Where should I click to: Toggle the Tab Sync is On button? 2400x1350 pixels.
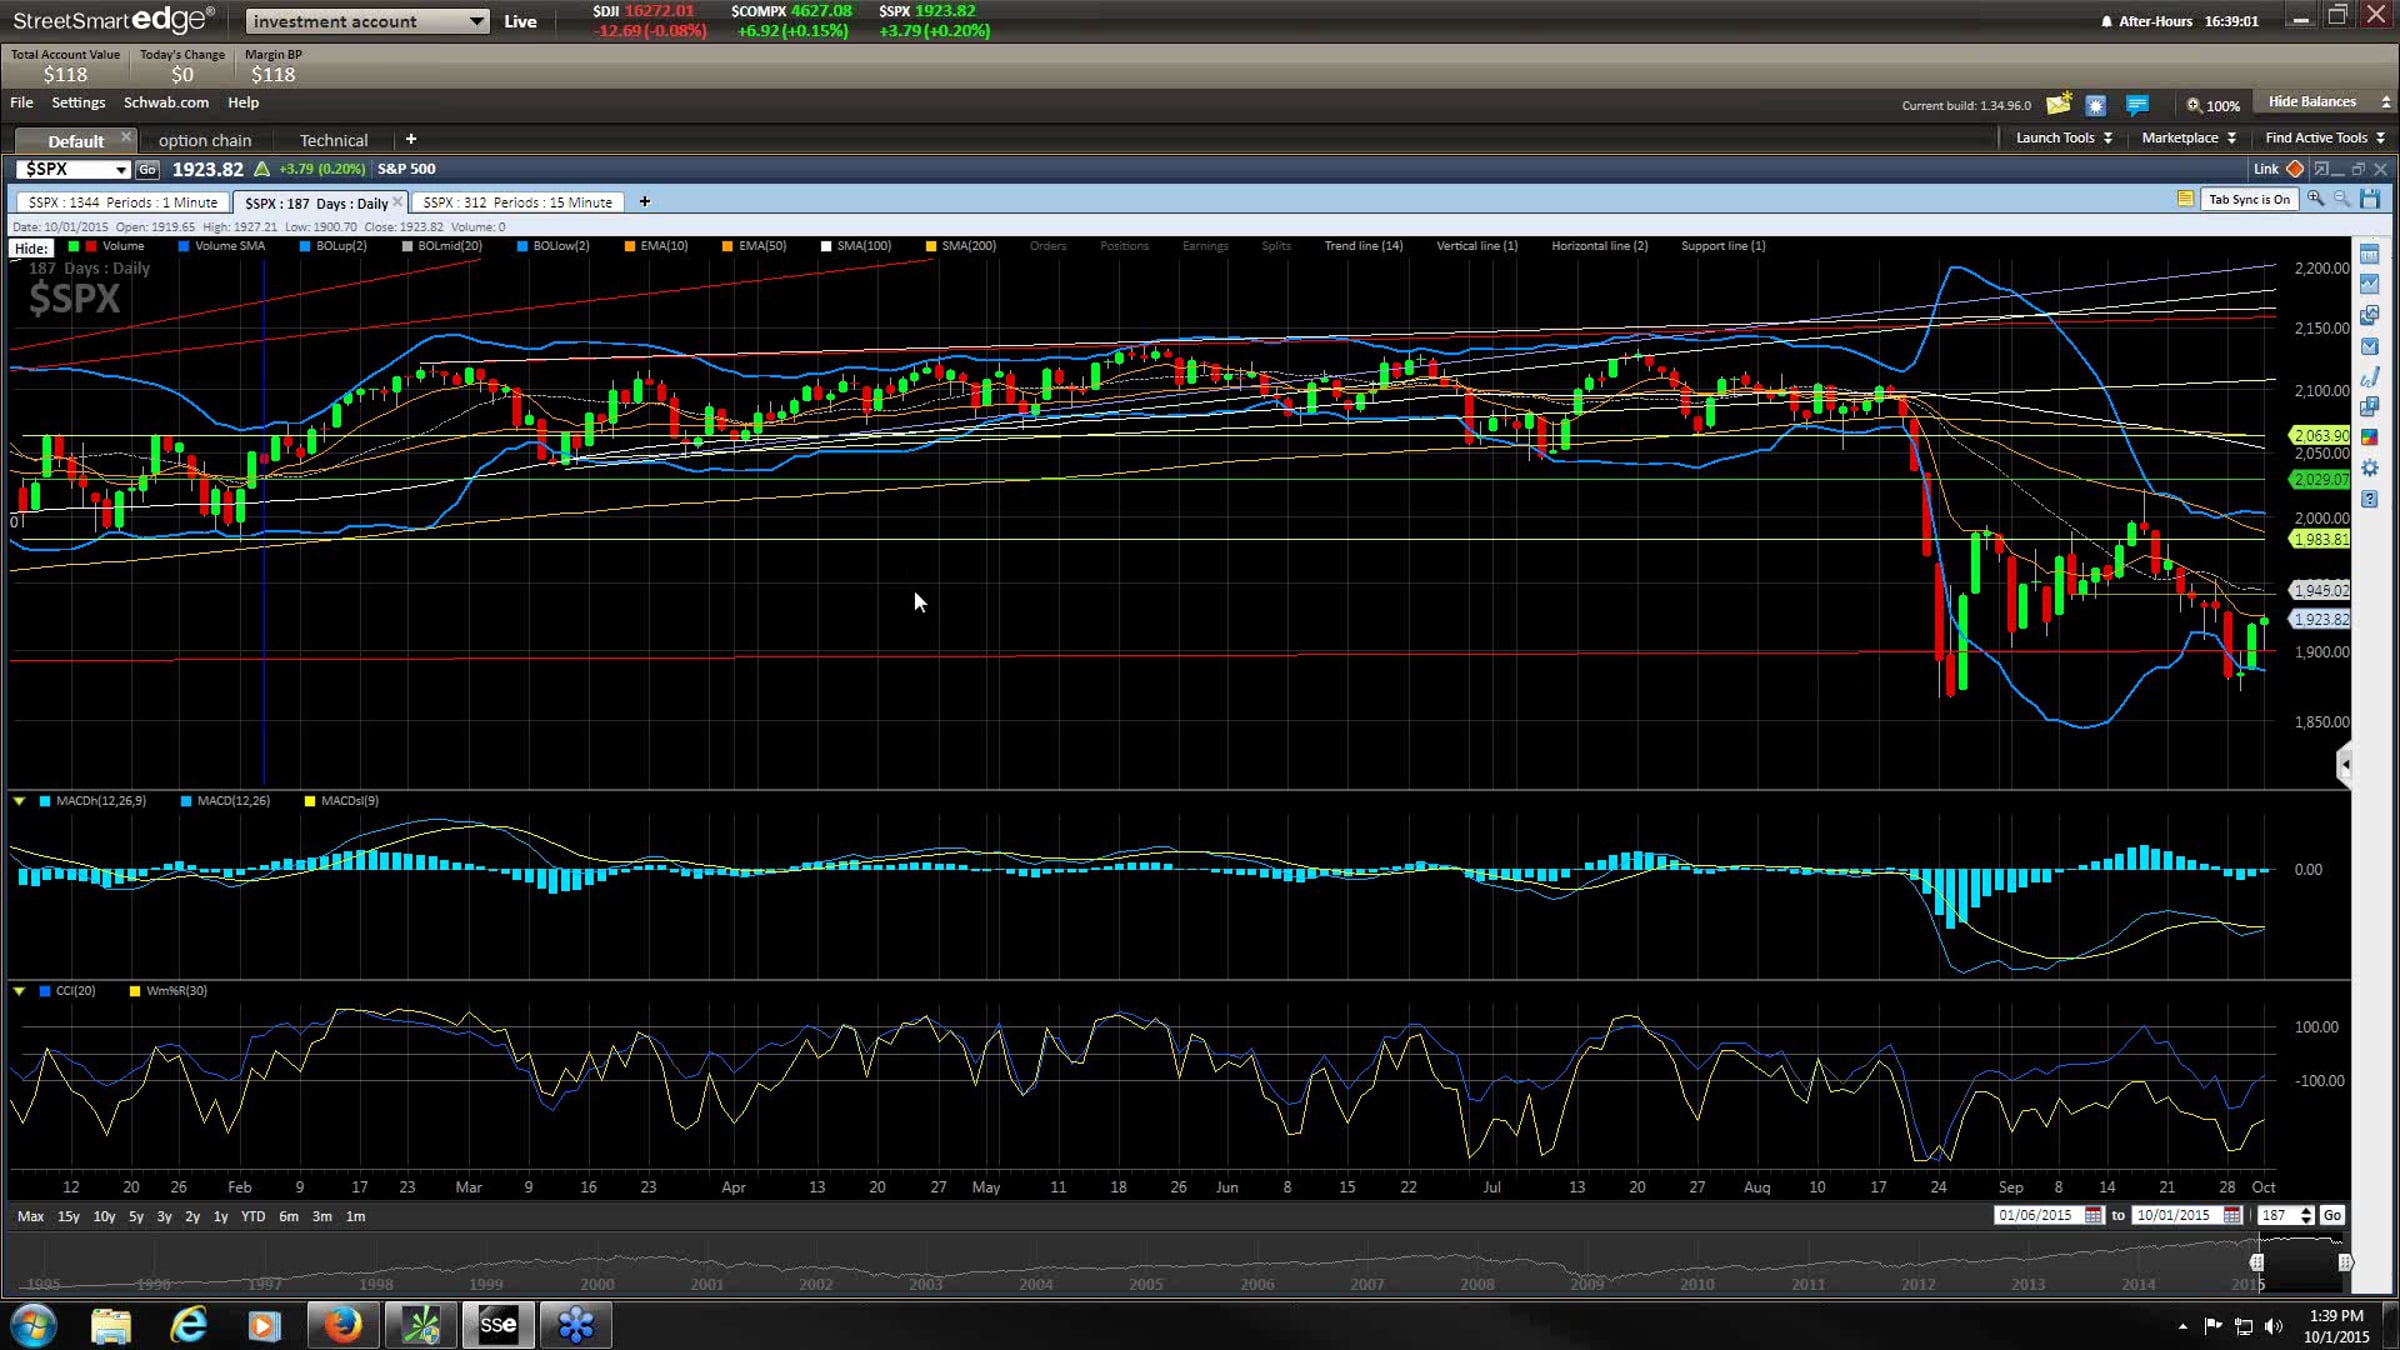click(x=2249, y=199)
